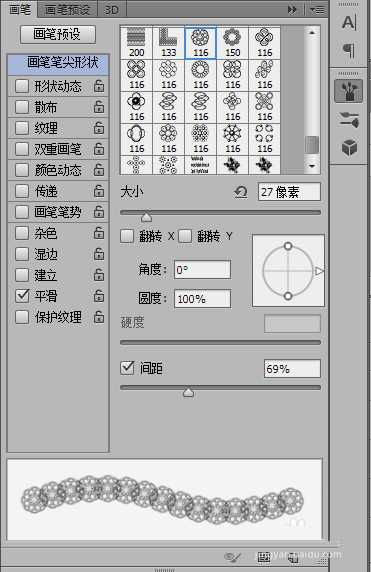
Task: Open the Brush Presets panel icon
Action: 349,120
